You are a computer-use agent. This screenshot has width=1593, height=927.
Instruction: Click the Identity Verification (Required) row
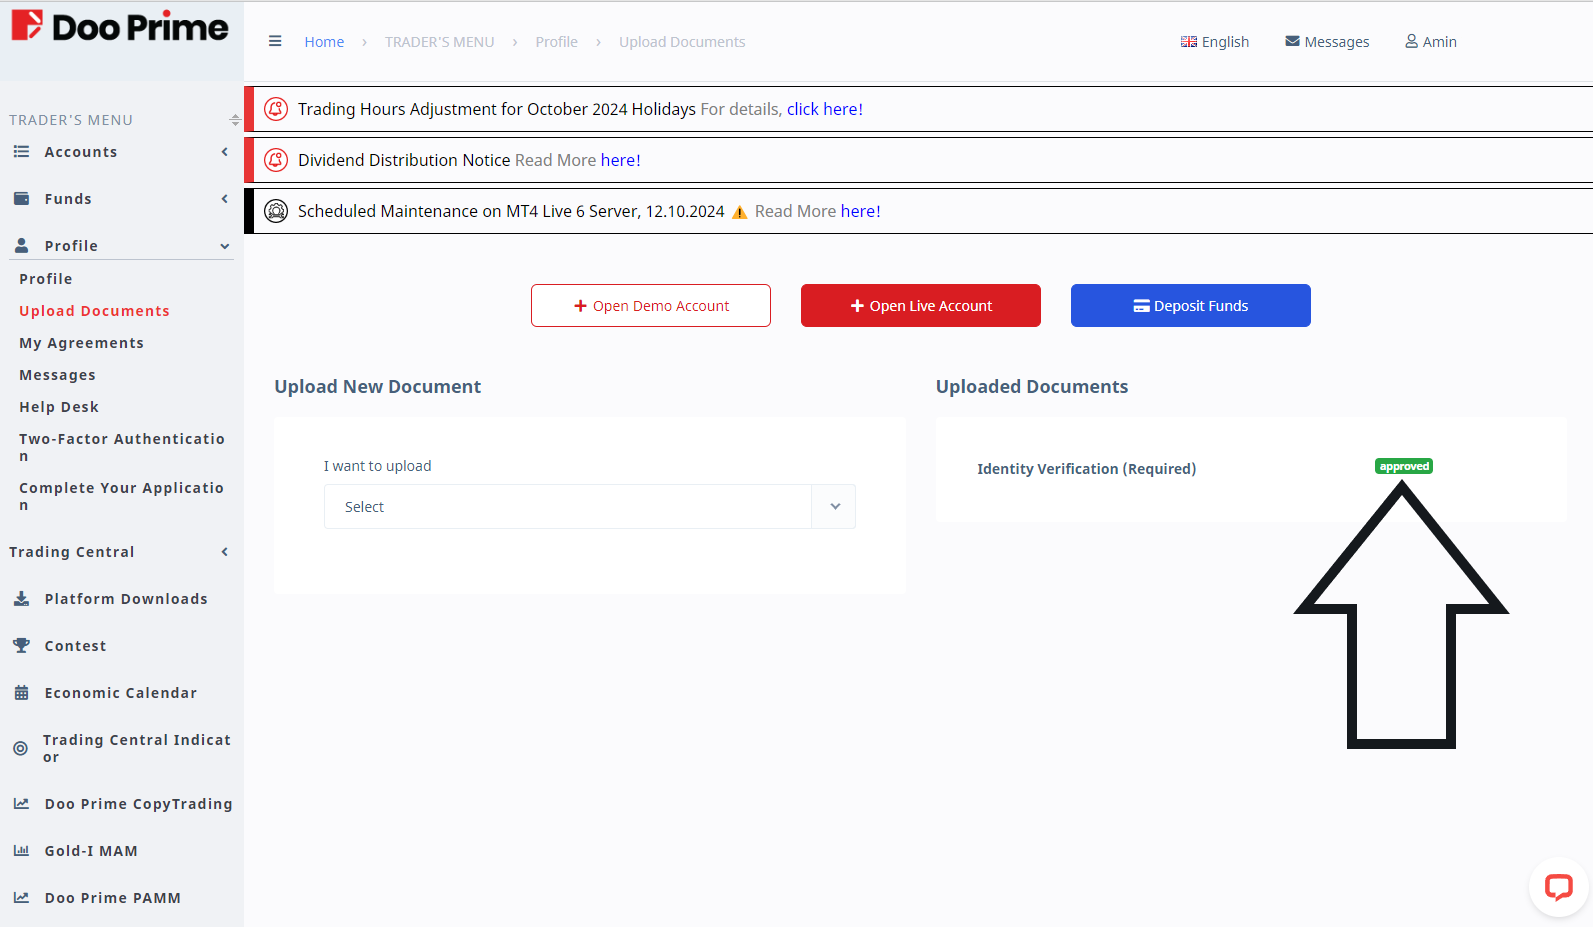[x=1251, y=469]
